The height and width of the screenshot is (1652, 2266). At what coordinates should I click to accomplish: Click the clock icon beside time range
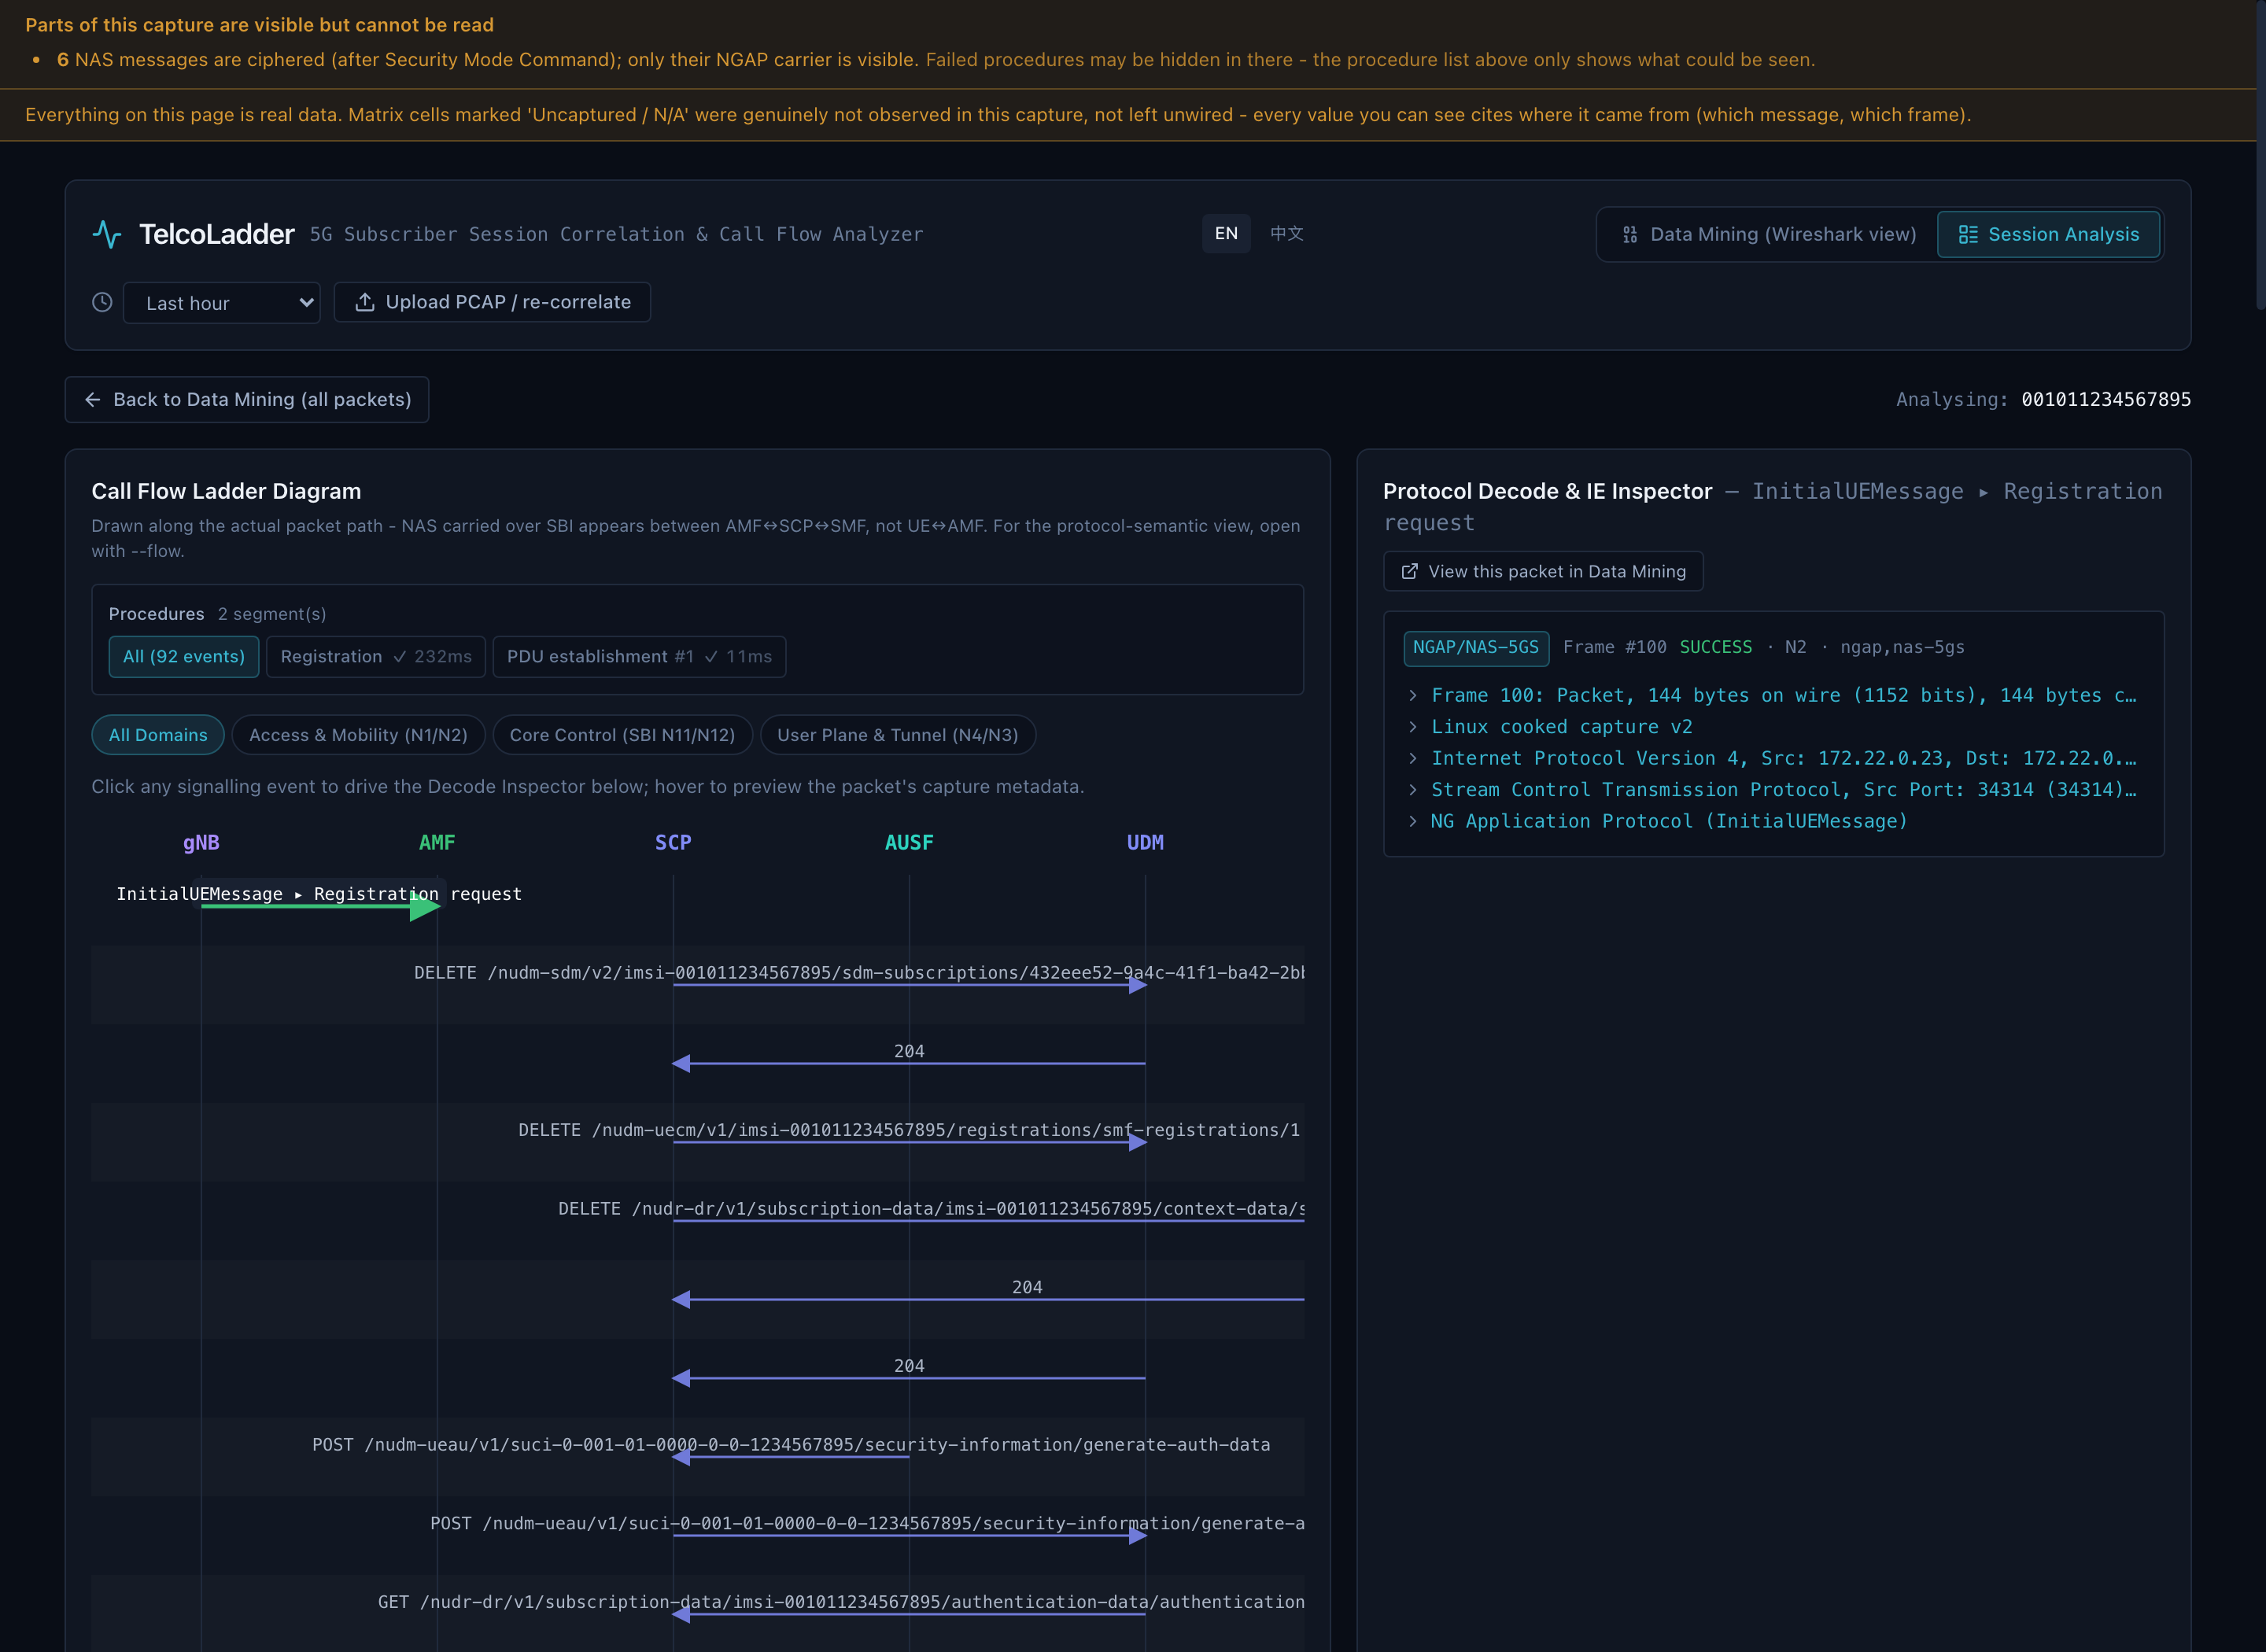coord(102,302)
